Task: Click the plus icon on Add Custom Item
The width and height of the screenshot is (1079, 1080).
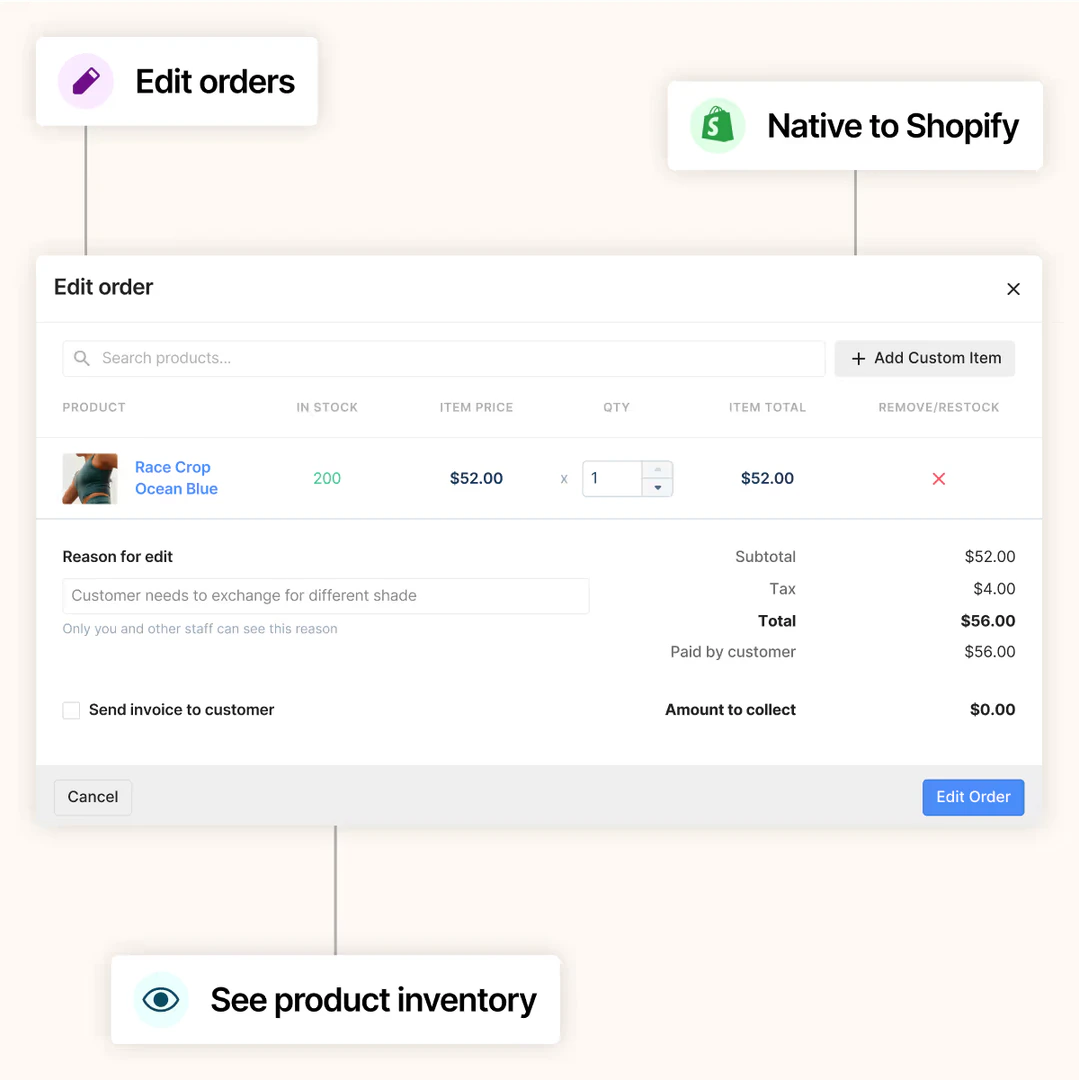Action: [858, 359]
